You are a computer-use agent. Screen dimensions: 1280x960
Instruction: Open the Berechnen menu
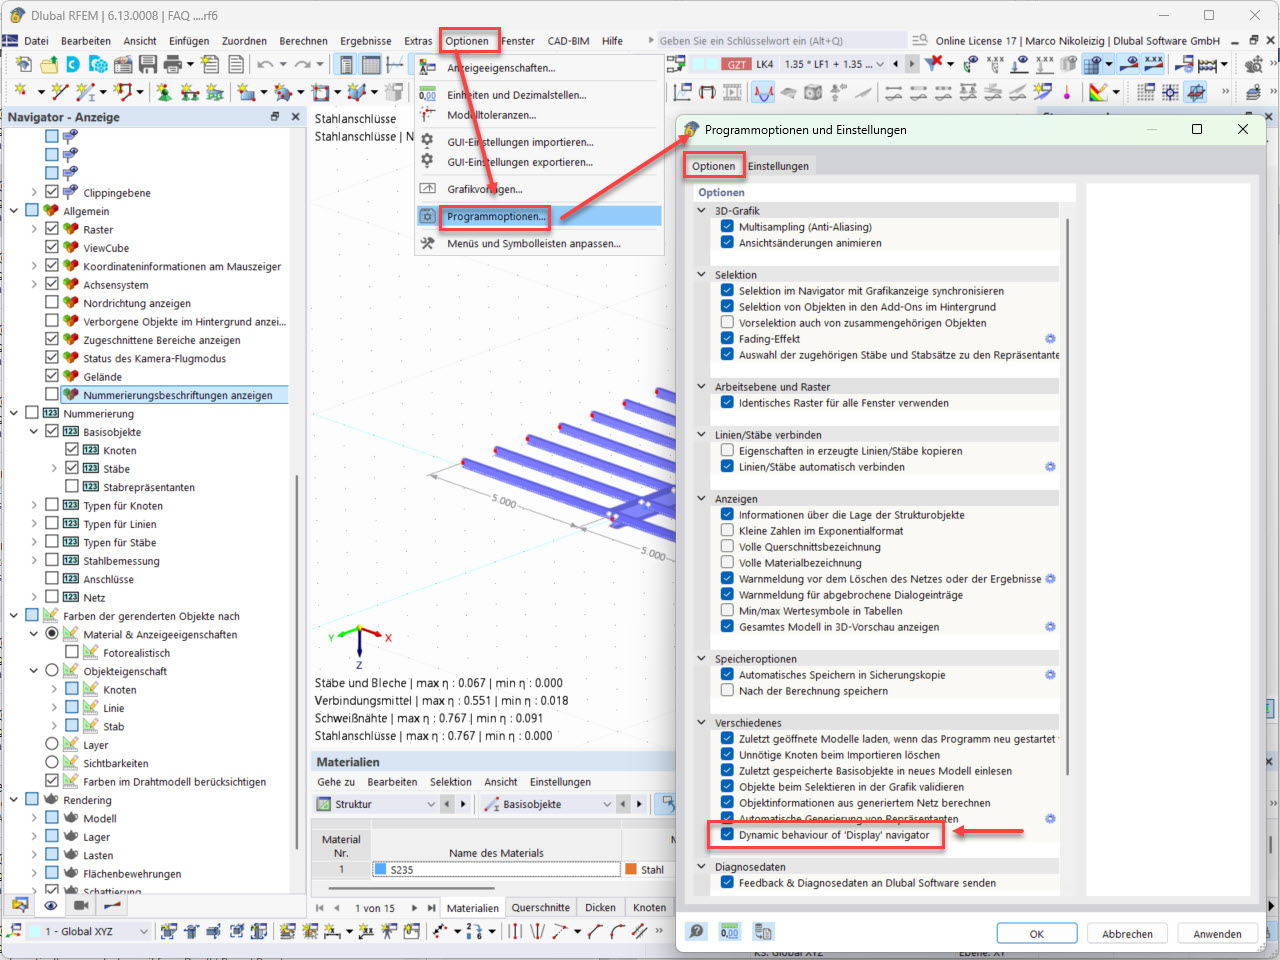pos(303,41)
